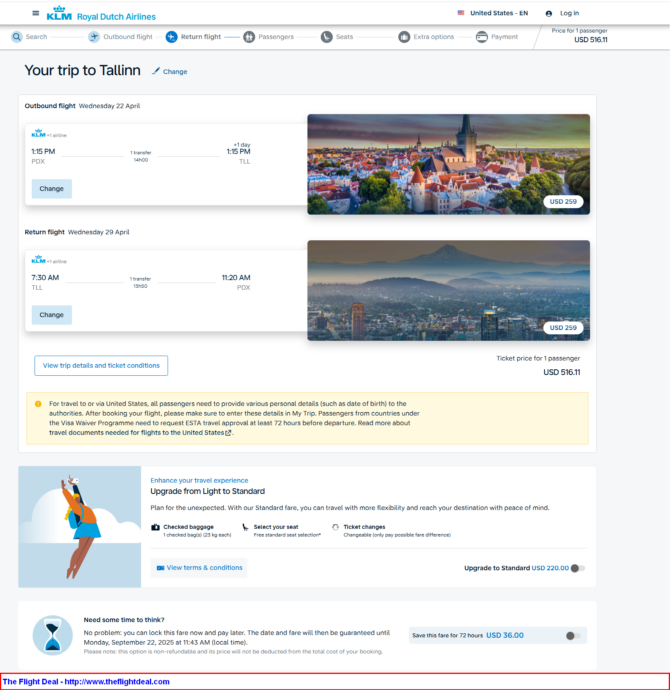Go to the Return flight step
670x690 pixels.
194,37
